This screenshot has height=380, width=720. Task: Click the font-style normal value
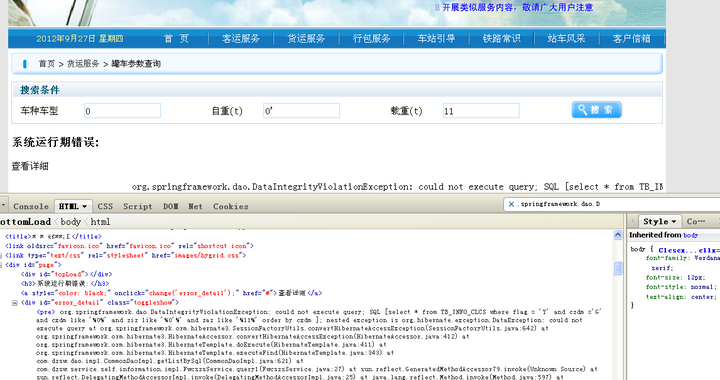[702, 287]
